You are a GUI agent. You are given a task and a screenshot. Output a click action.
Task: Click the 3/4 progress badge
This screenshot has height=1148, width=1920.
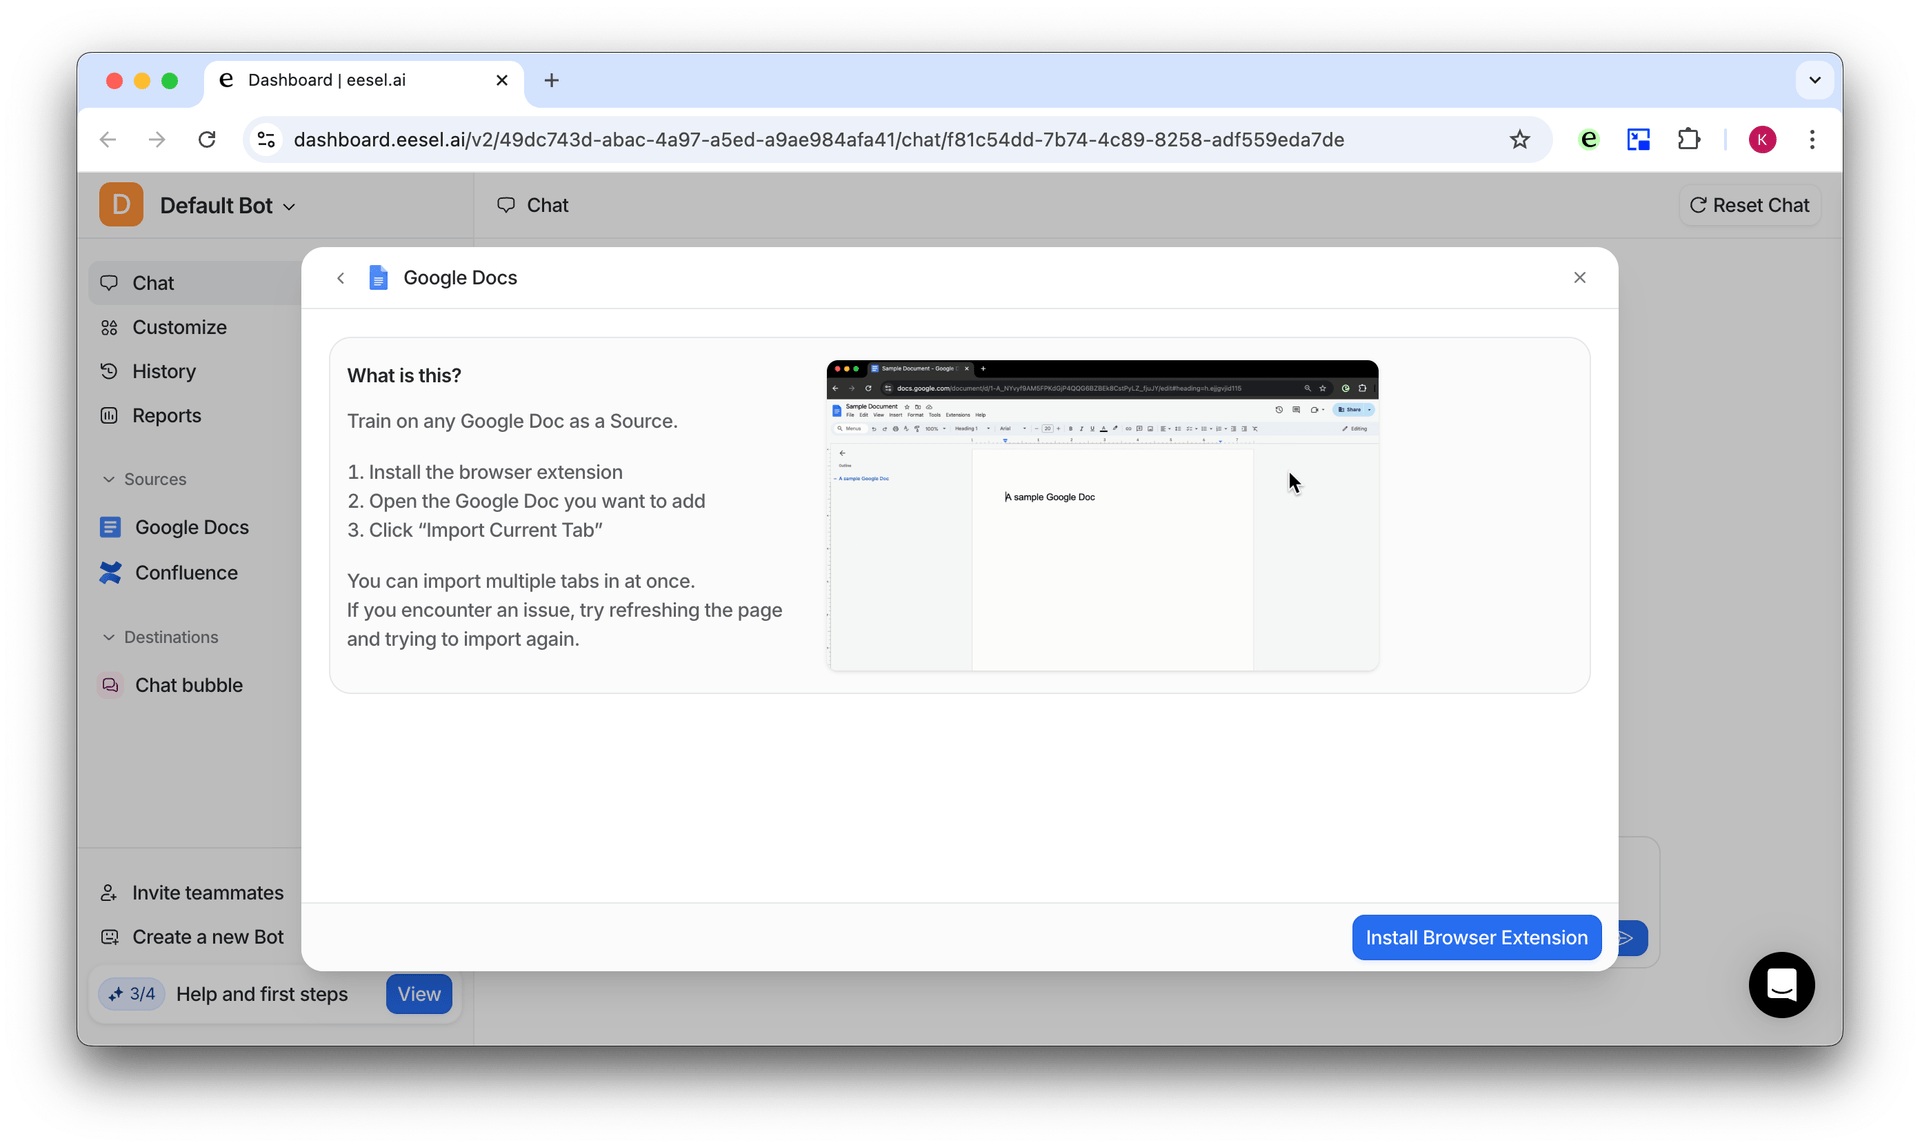tap(132, 994)
